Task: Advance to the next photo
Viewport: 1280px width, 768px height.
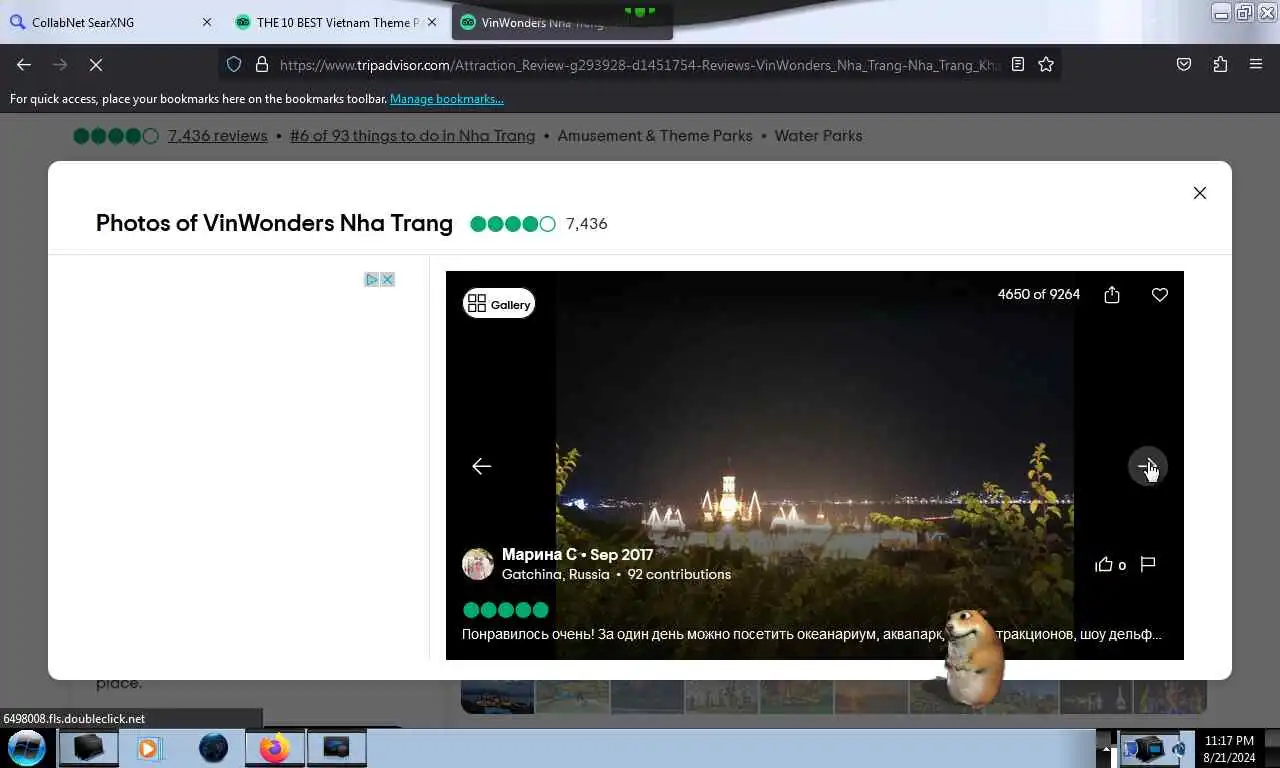Action: coord(1147,466)
